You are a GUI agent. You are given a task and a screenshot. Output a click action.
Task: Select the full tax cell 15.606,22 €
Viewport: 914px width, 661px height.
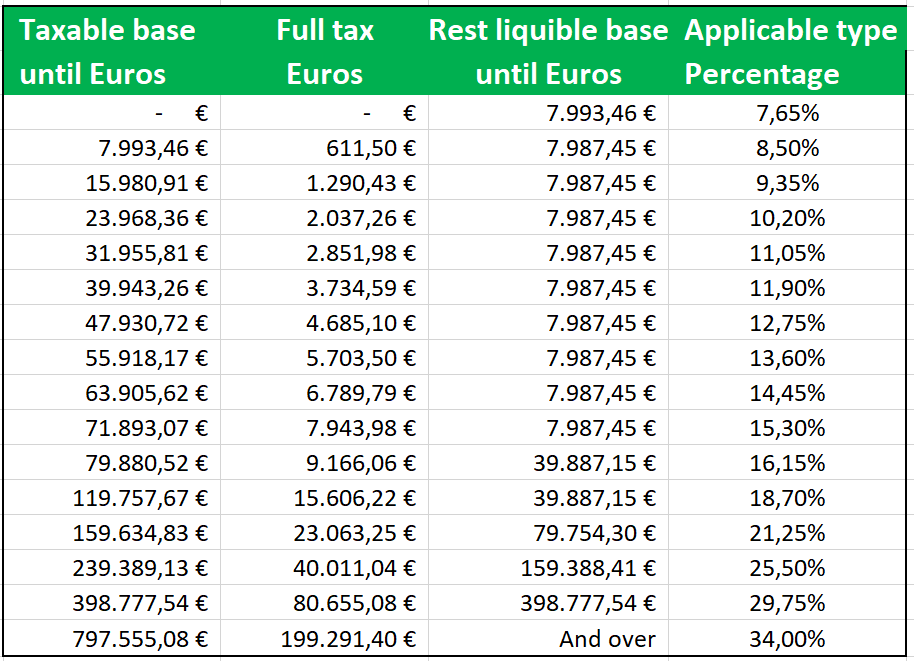325,498
